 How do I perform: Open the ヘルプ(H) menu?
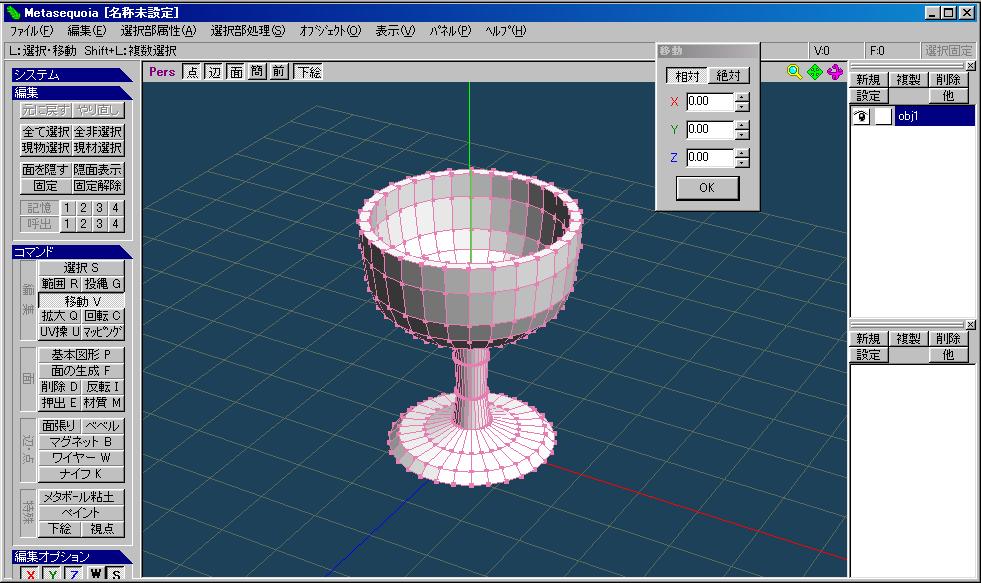click(505, 31)
